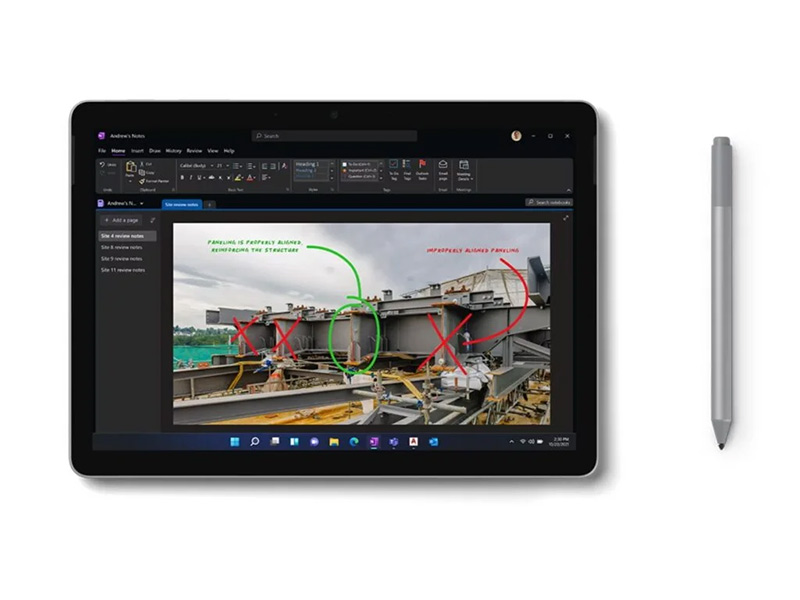This screenshot has width=800, height=600.
Task: Switch to the View ribbon tab
Action: point(213,151)
